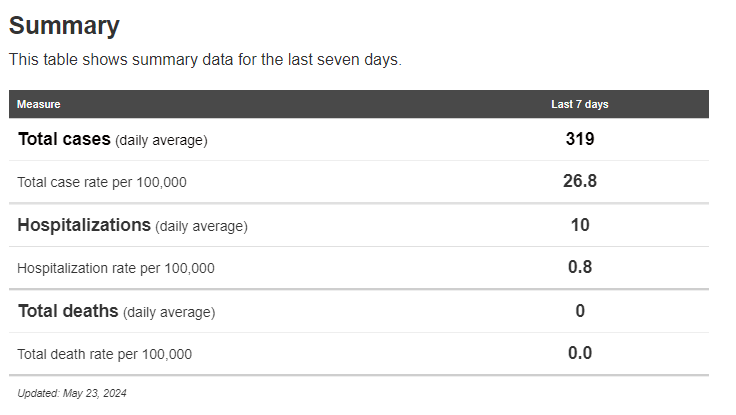Select the Measure column header
The image size is (736, 415).
(x=39, y=104)
